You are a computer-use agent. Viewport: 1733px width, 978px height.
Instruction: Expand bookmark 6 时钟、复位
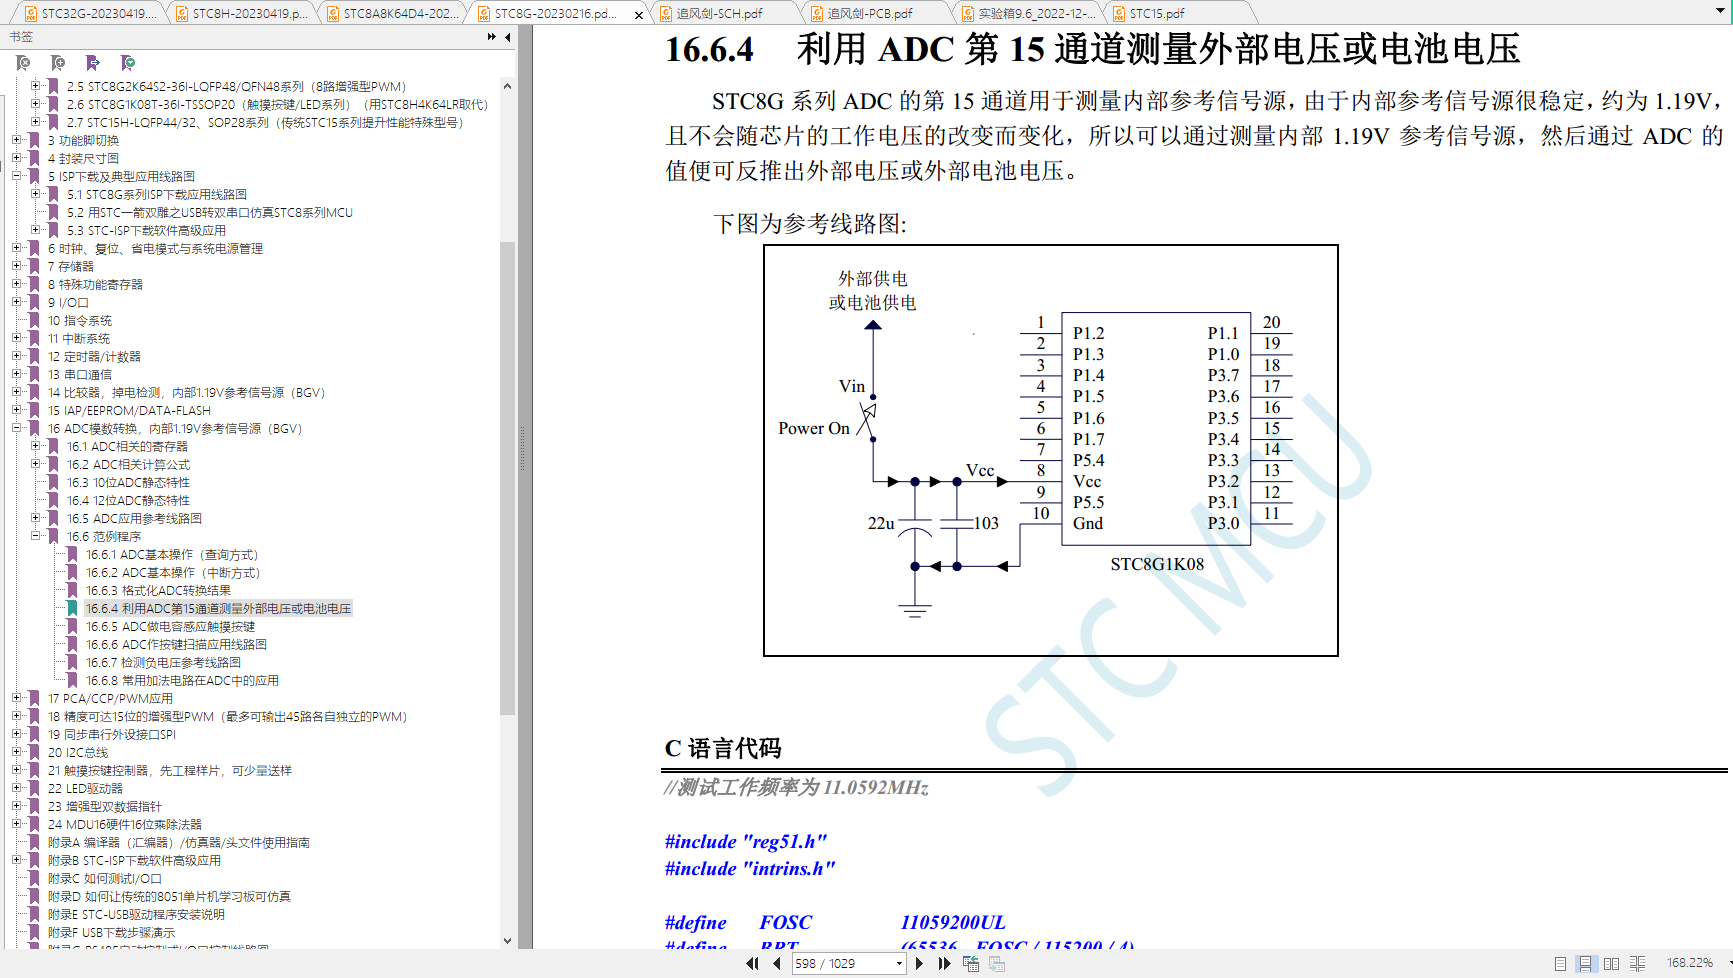pyautogui.click(x=16, y=248)
